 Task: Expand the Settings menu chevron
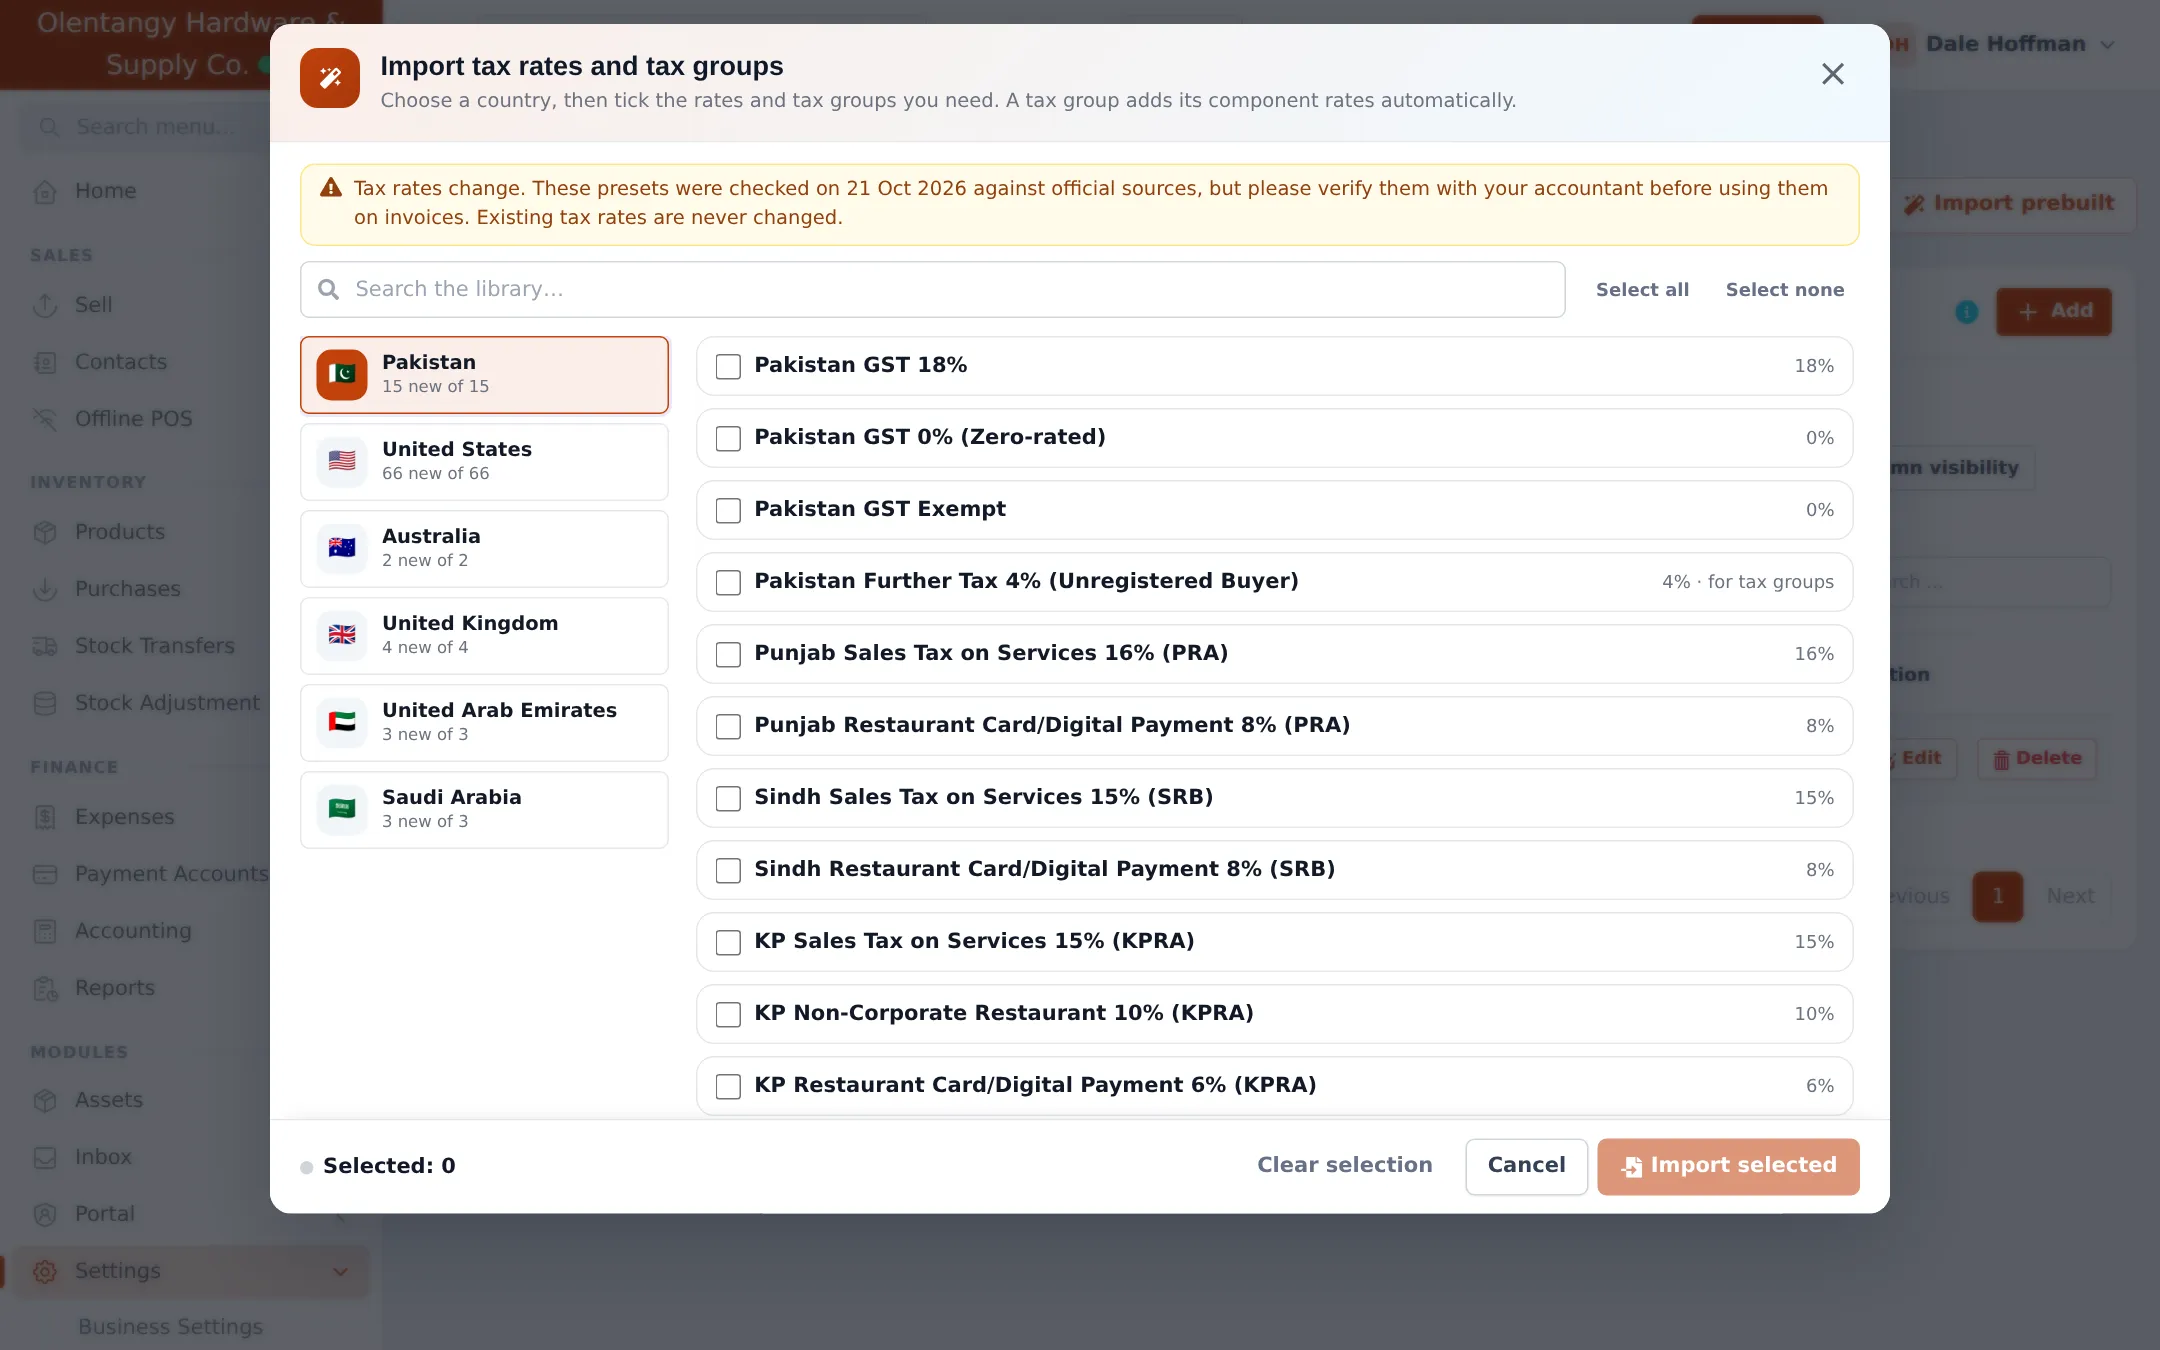click(x=340, y=1272)
